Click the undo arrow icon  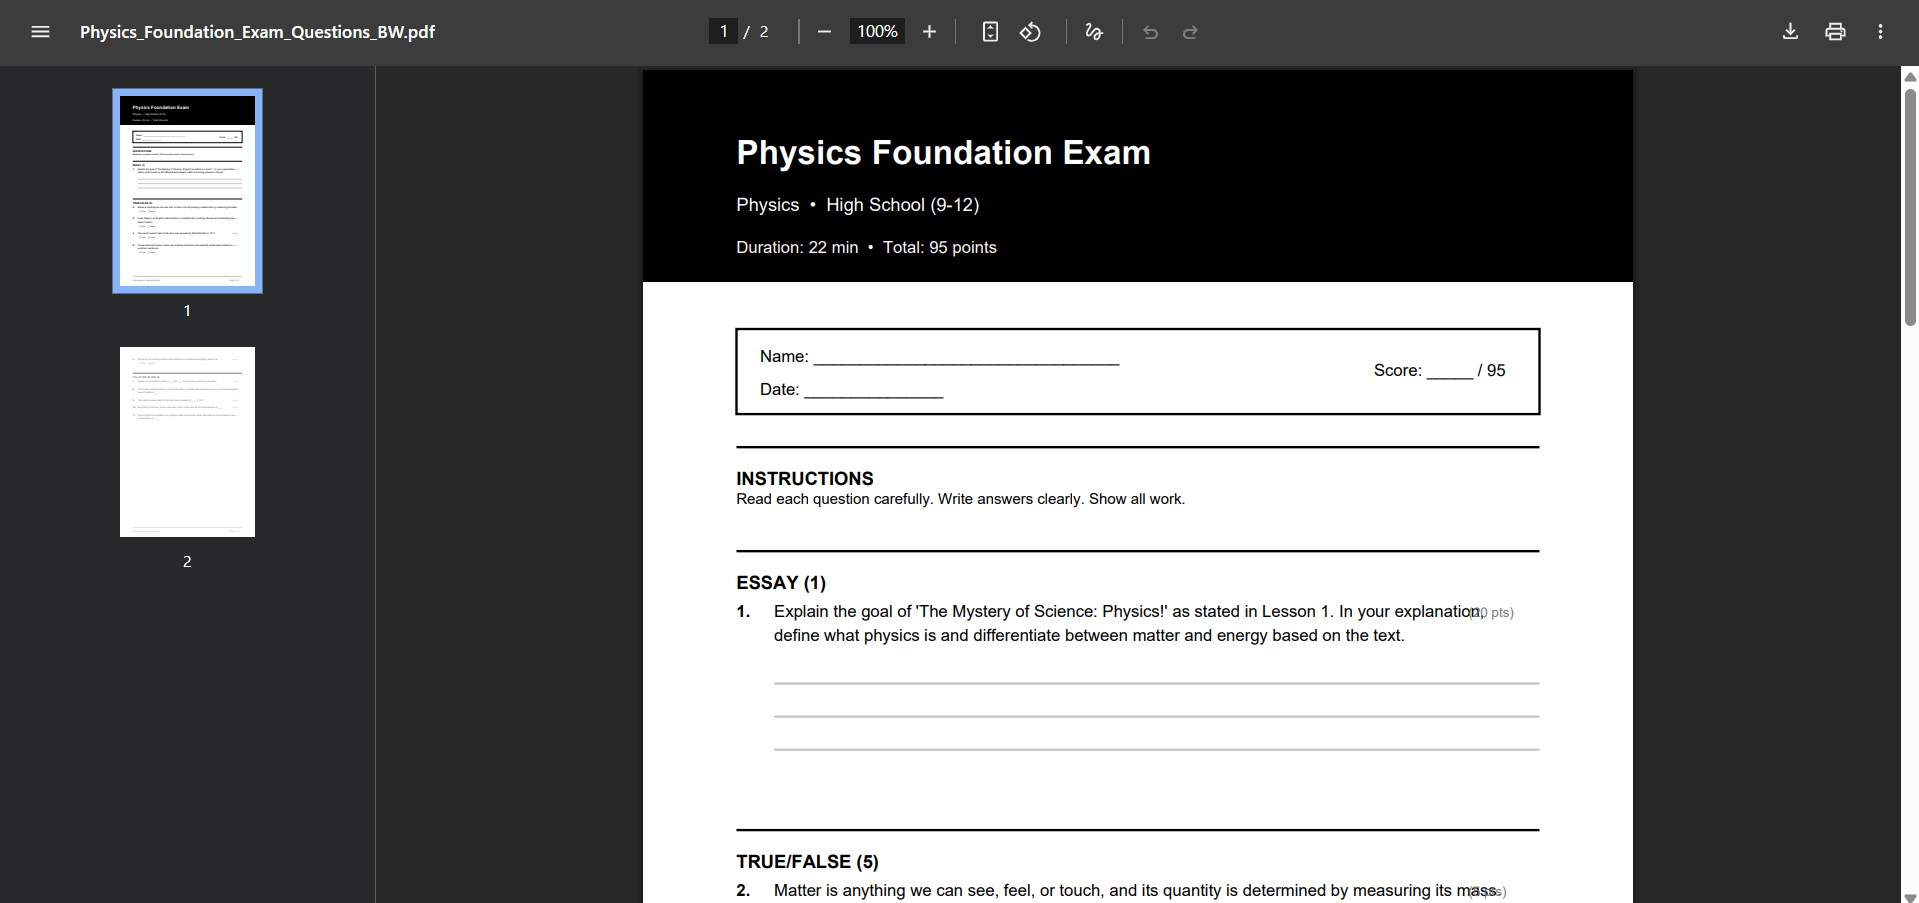(1151, 32)
